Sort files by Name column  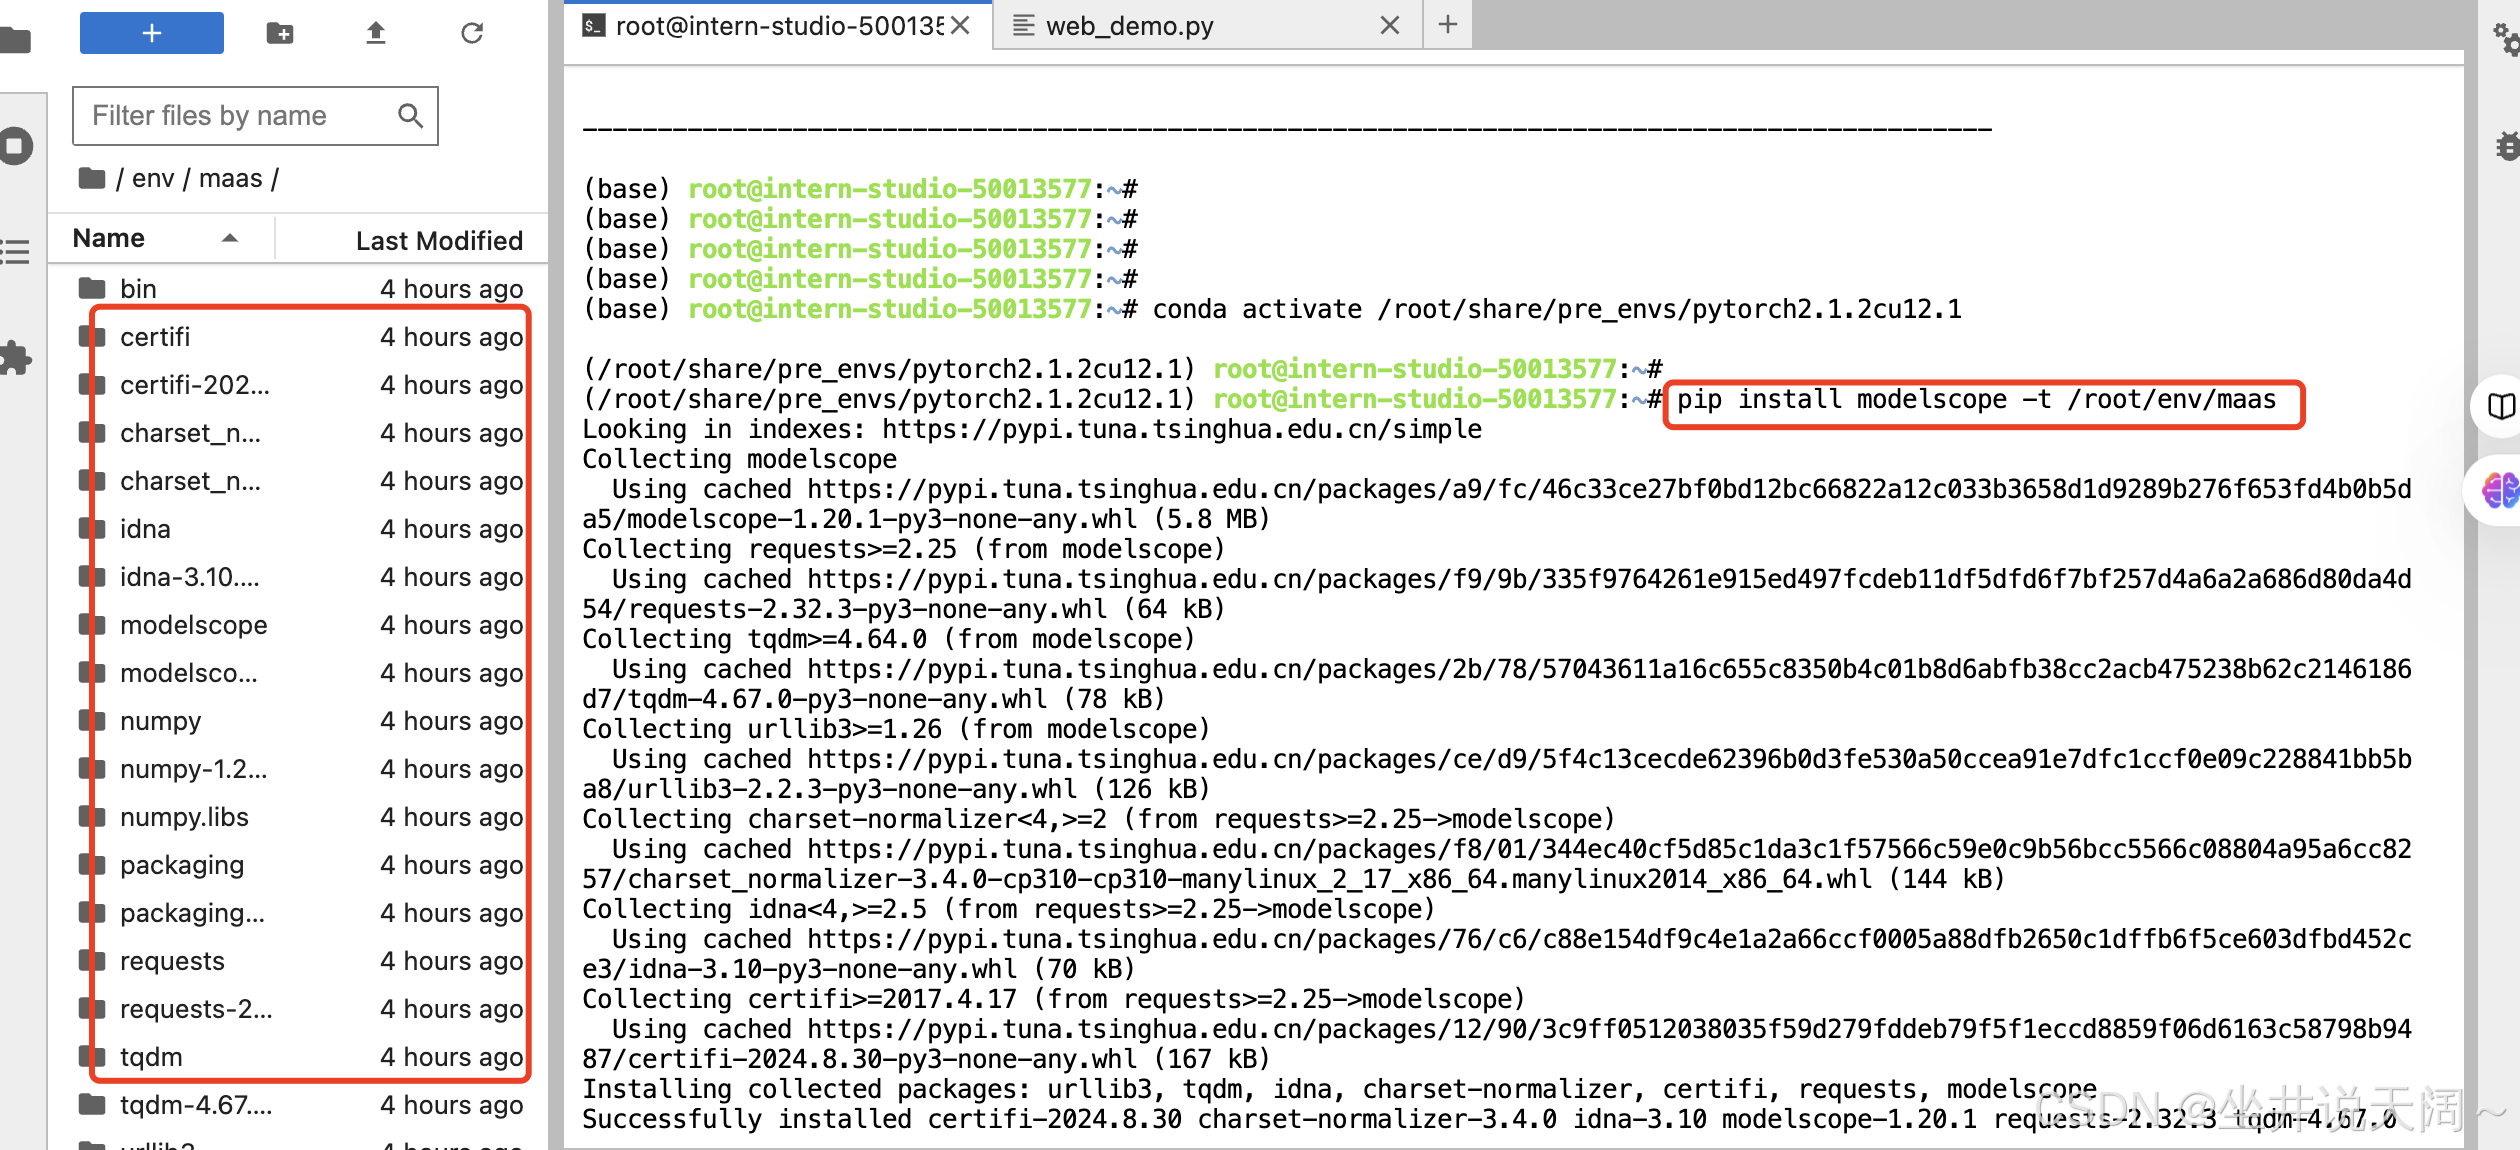coord(109,238)
